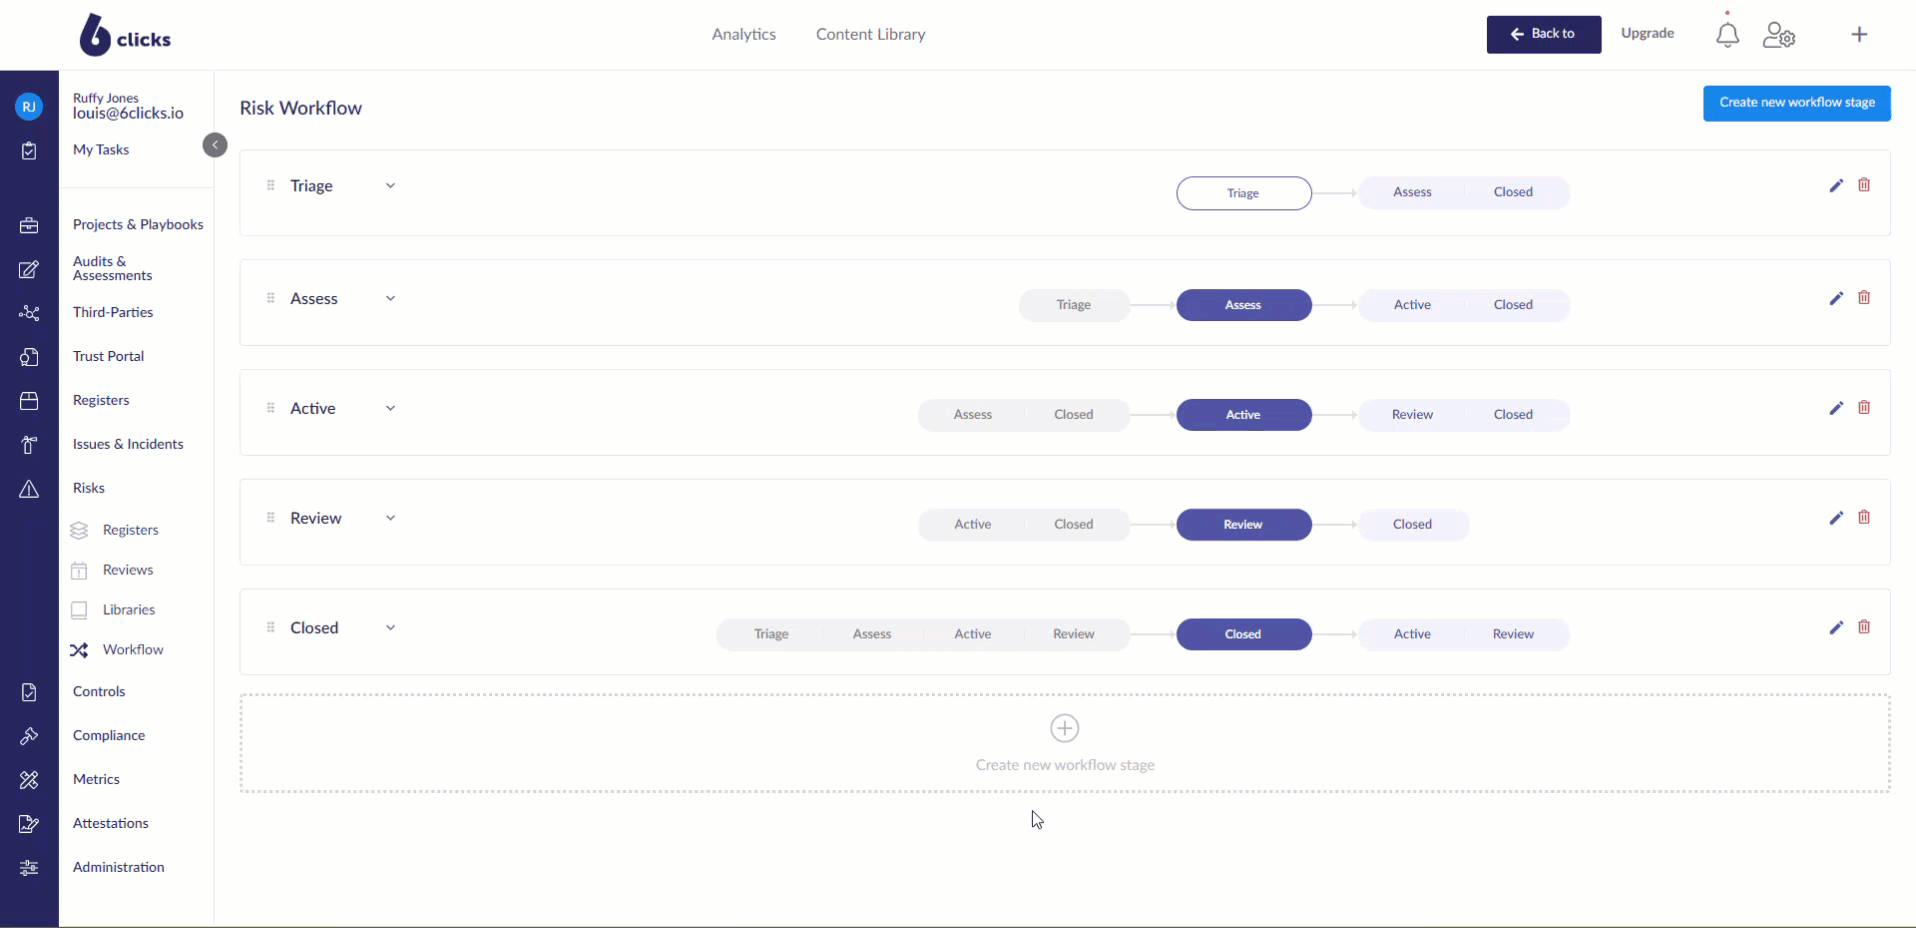Click Attestations signing icon in rail
The height and width of the screenshot is (928, 1916).
click(29, 824)
